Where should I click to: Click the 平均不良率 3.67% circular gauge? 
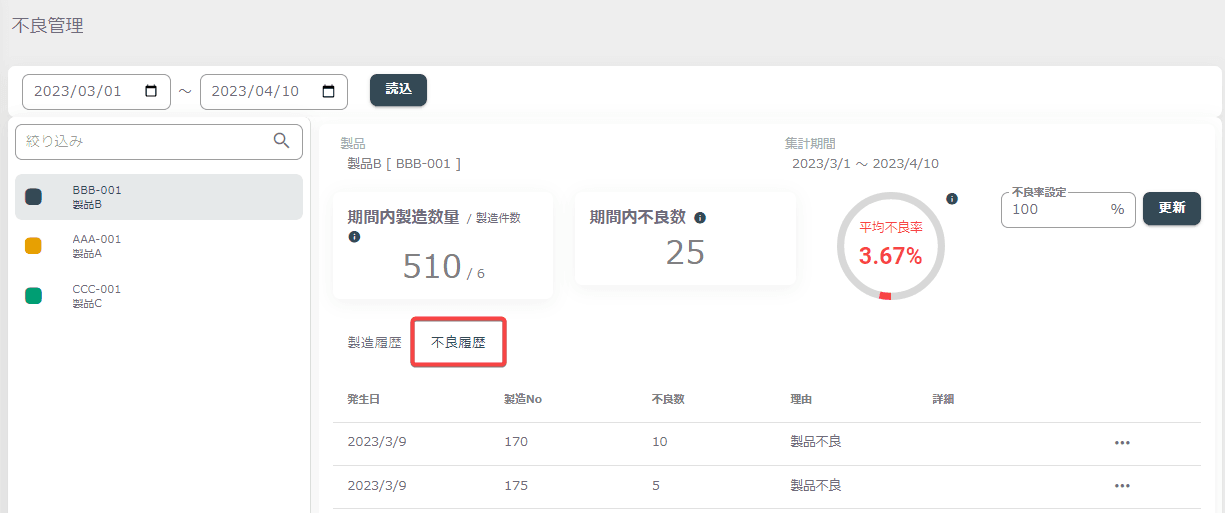(x=890, y=246)
